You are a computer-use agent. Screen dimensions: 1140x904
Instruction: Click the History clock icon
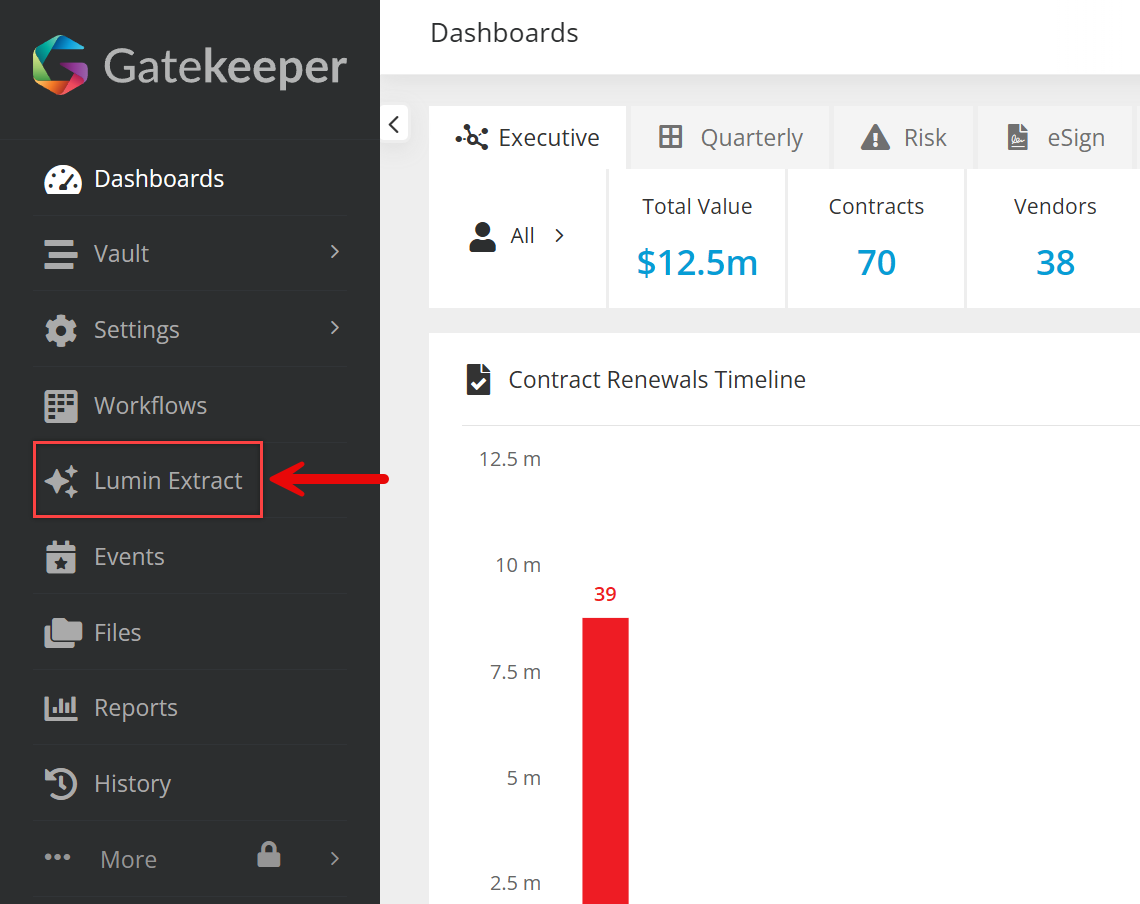62,784
